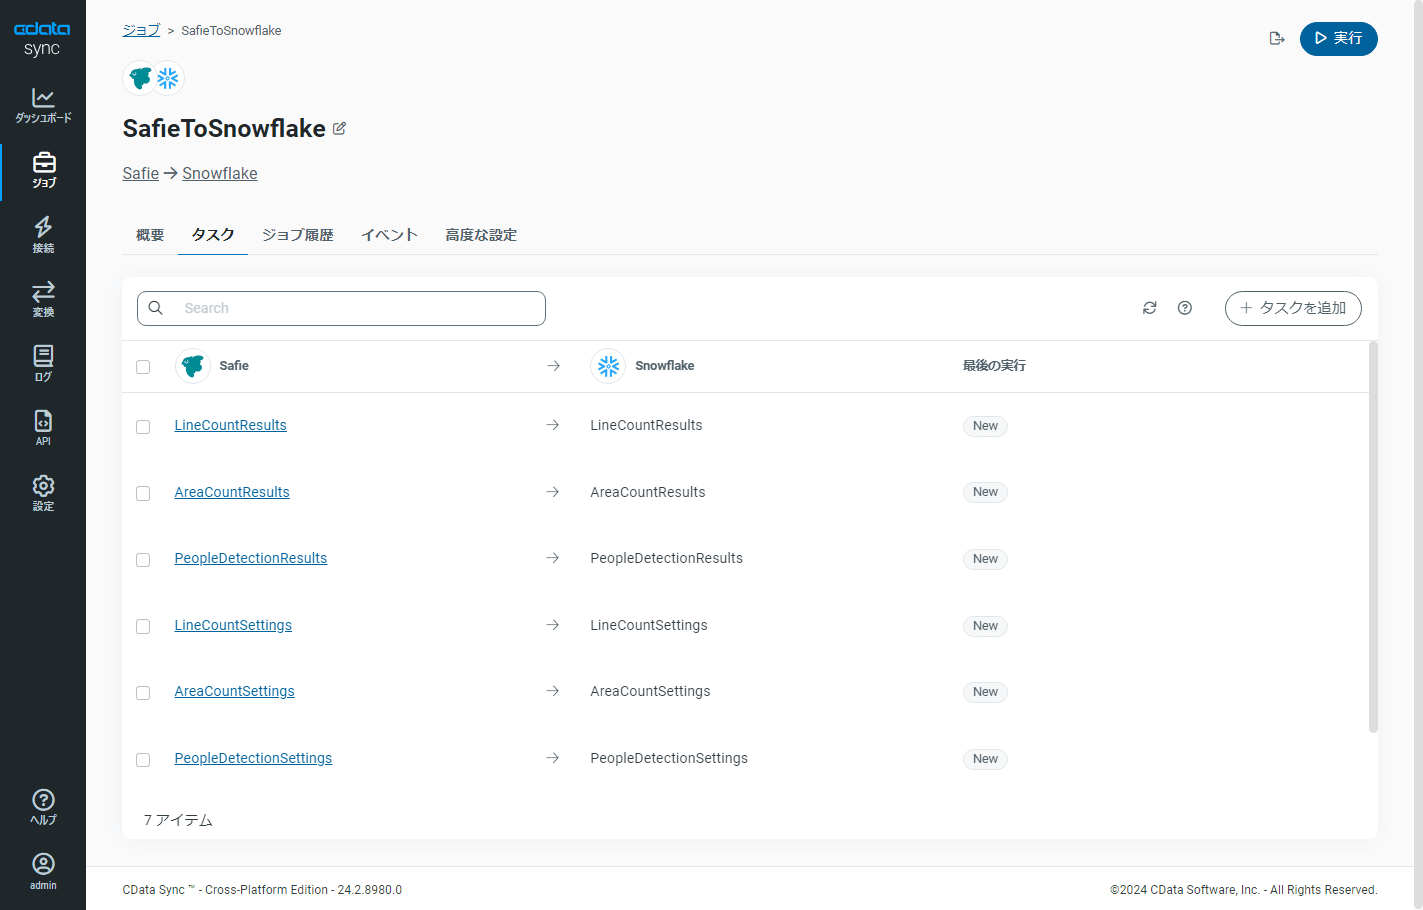
Task: Open the Jobs (ジョブ) sidebar icon
Action: (43, 171)
